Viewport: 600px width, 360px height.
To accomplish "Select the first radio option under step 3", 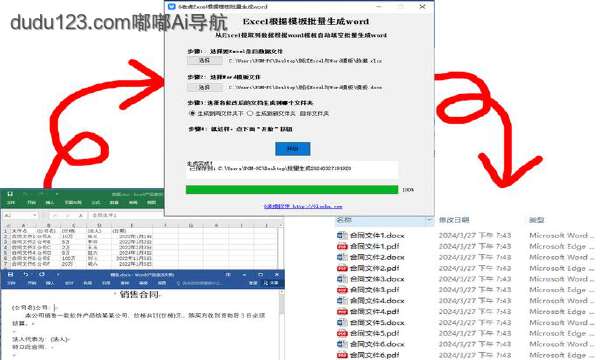I will click(x=192, y=114).
